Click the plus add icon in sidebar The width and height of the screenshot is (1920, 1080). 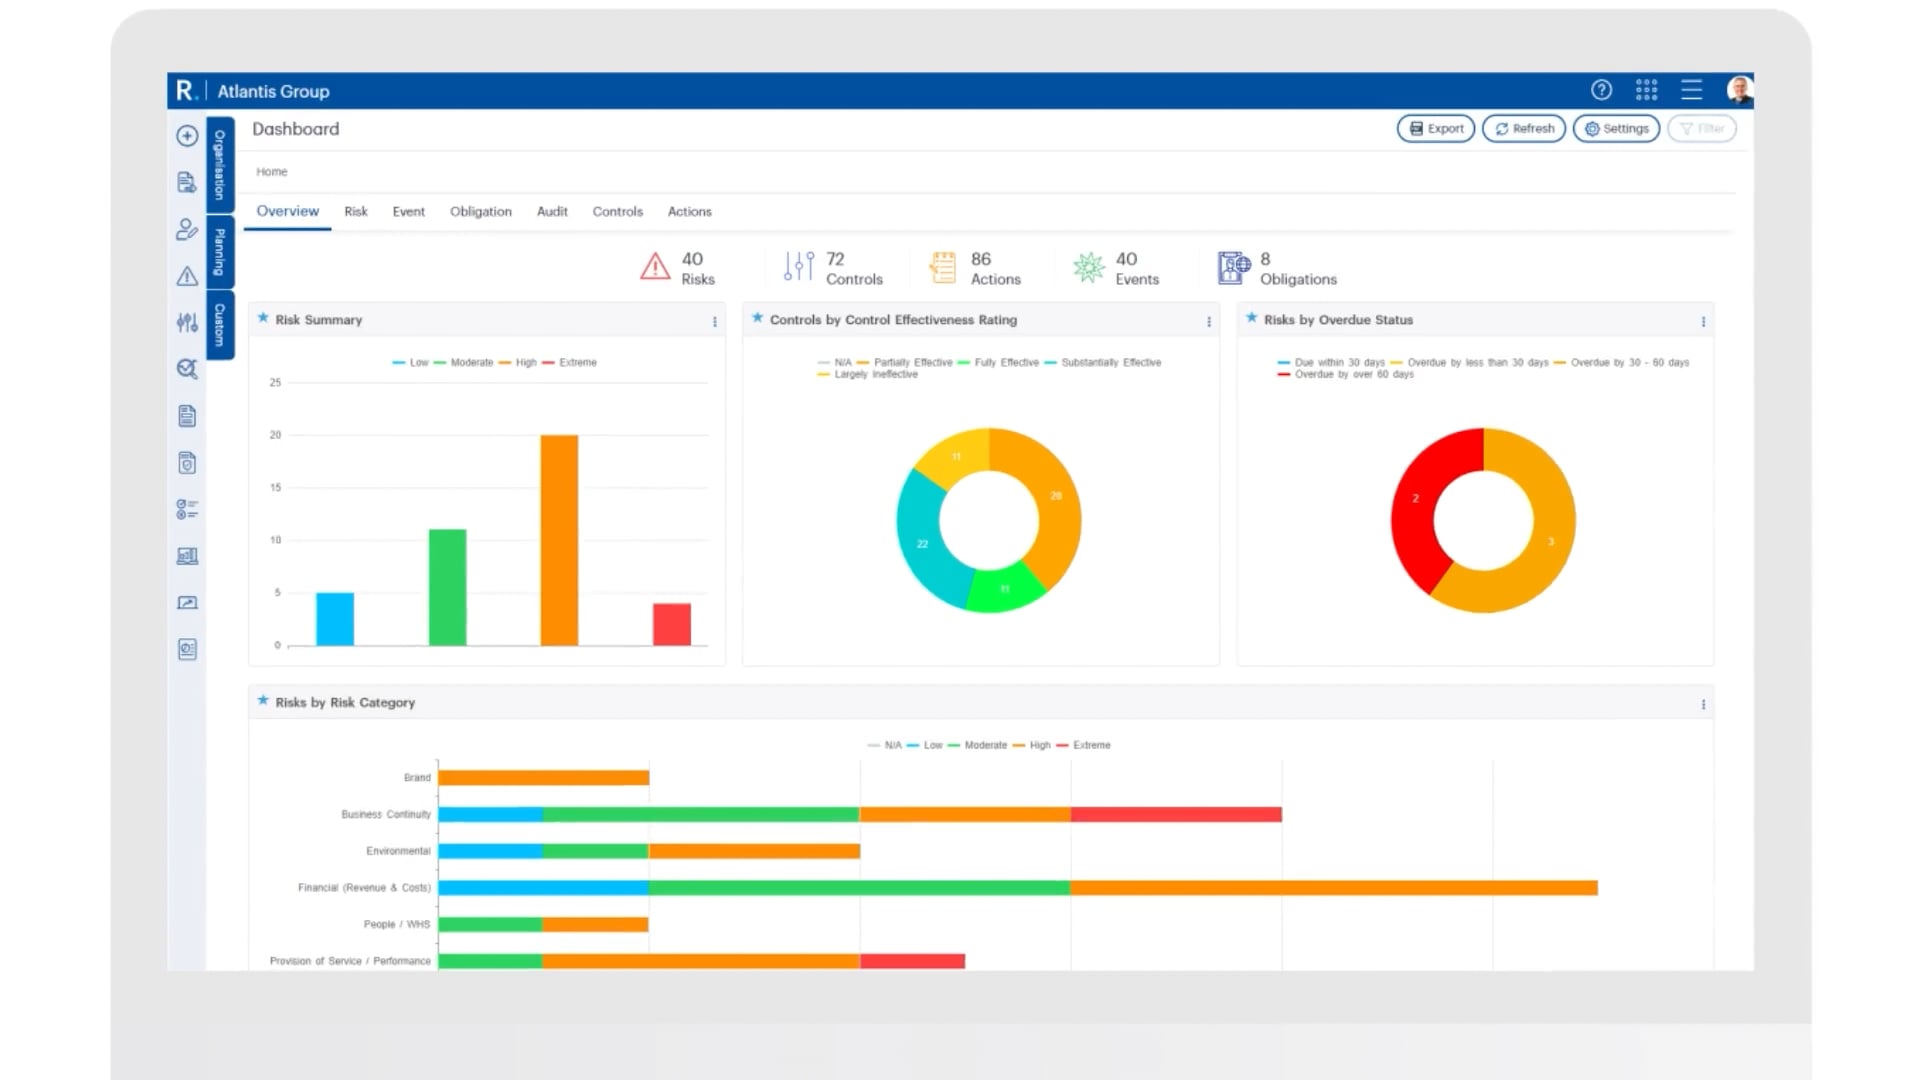[187, 136]
